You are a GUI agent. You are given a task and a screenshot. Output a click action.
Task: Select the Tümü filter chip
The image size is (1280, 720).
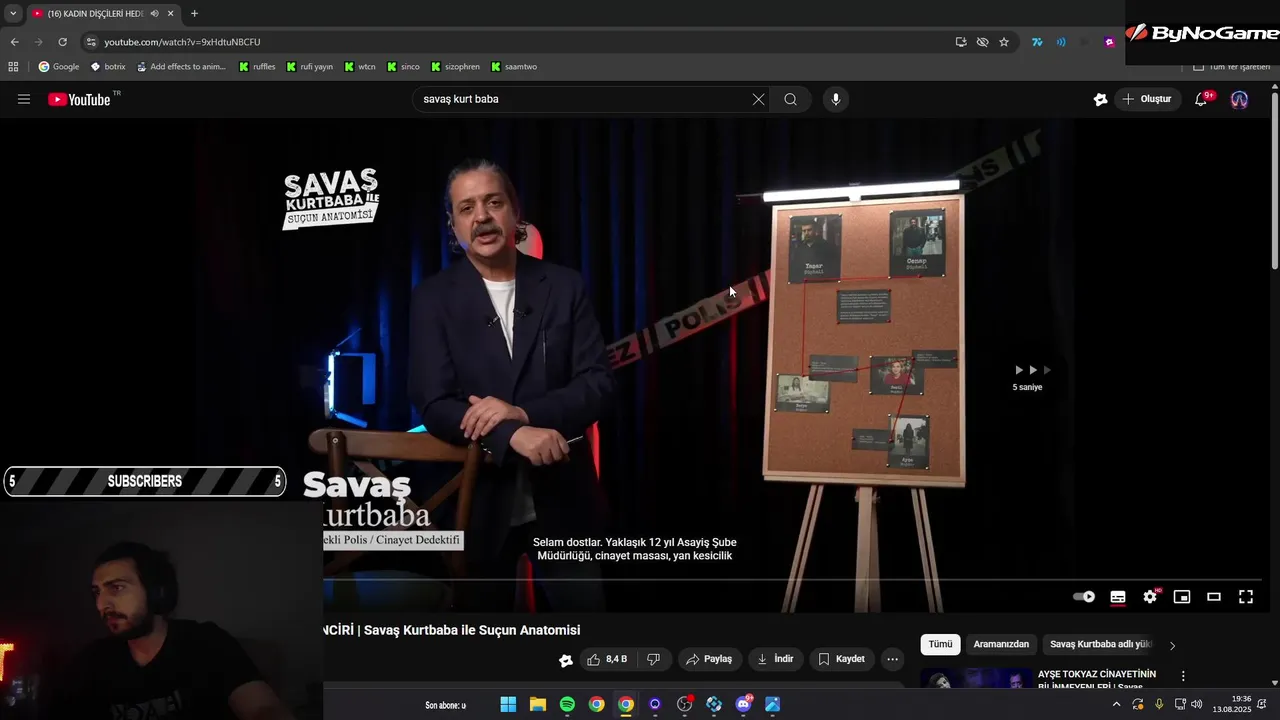click(941, 644)
